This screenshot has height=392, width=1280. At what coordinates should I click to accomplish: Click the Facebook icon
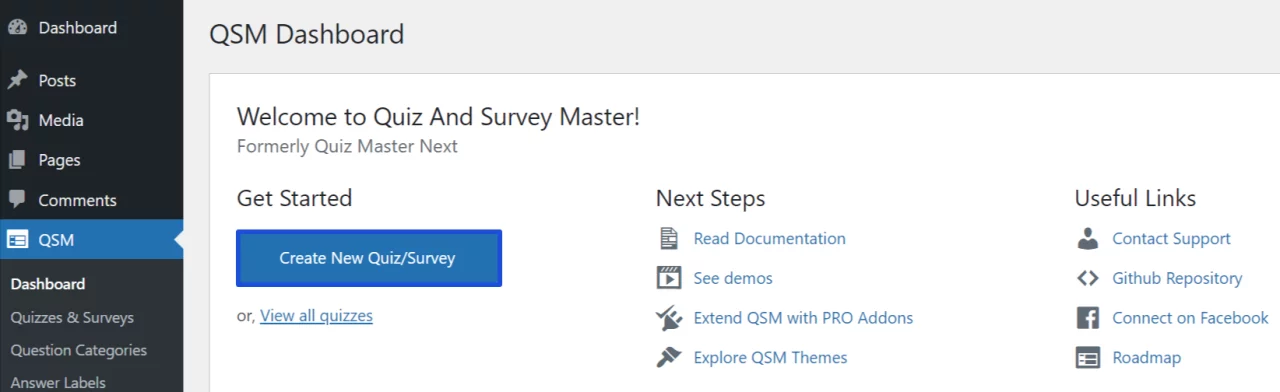1088,318
